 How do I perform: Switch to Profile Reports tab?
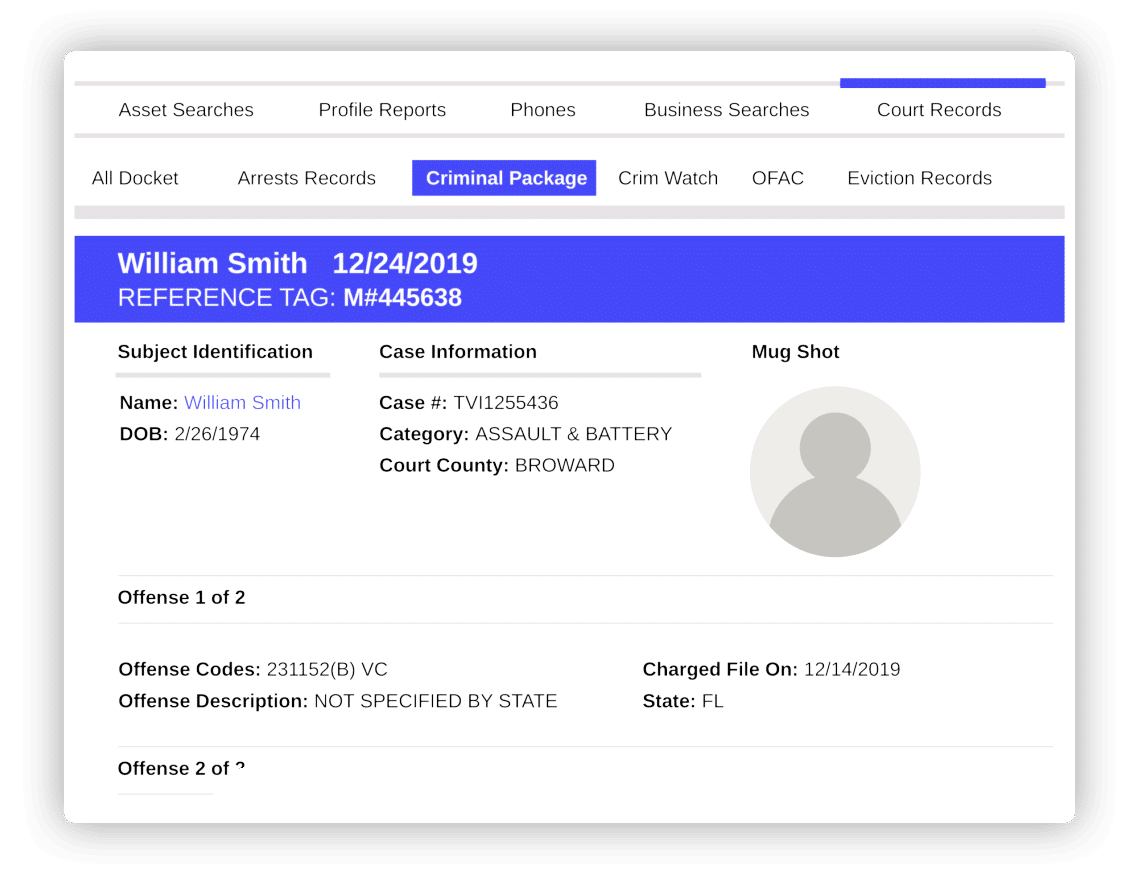point(382,110)
